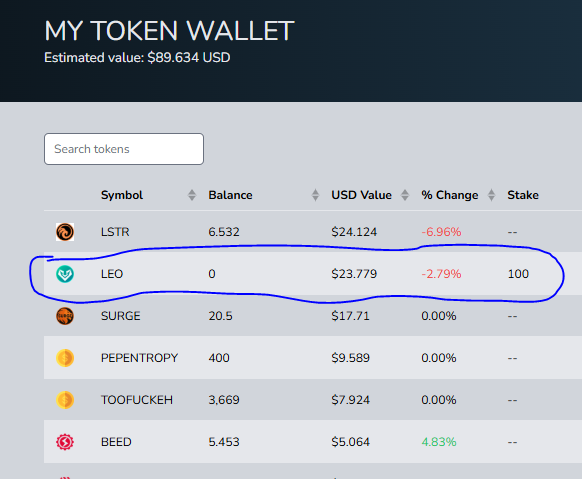
Task: Click LSTR change -6.96%
Action: (441, 232)
